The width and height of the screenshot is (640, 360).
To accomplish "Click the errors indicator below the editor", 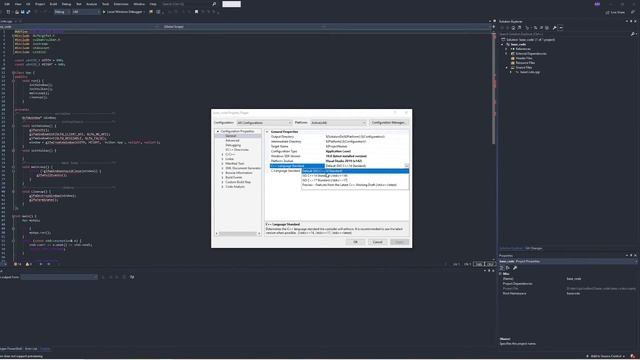I will 18,264.
